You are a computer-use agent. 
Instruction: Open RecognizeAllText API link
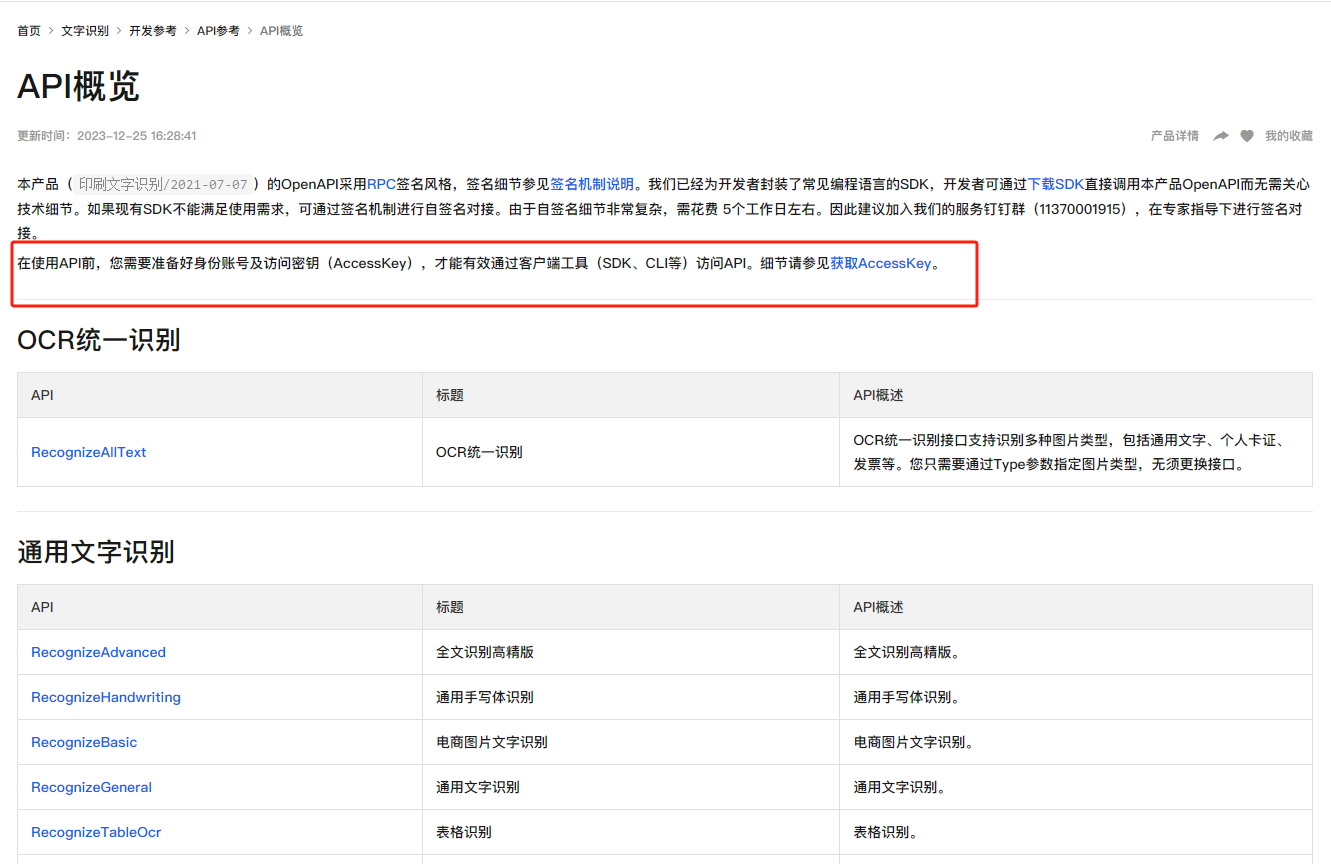89,452
